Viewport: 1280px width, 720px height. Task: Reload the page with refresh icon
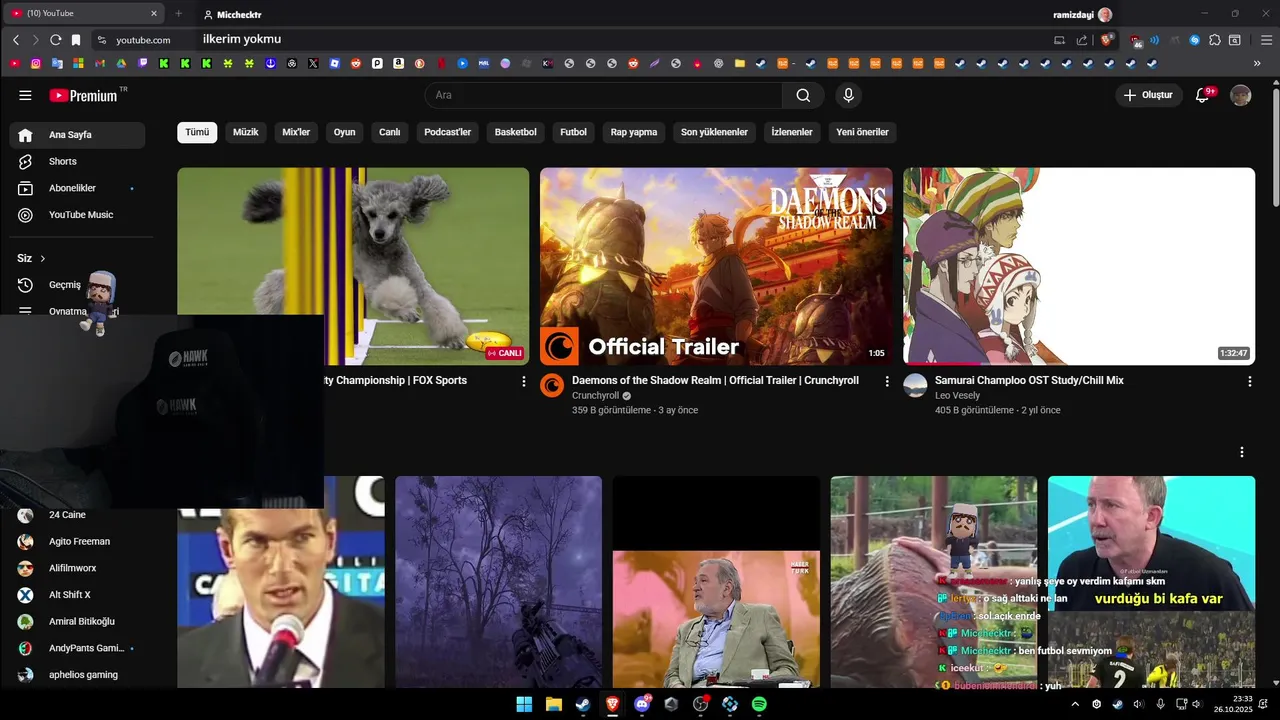click(55, 40)
